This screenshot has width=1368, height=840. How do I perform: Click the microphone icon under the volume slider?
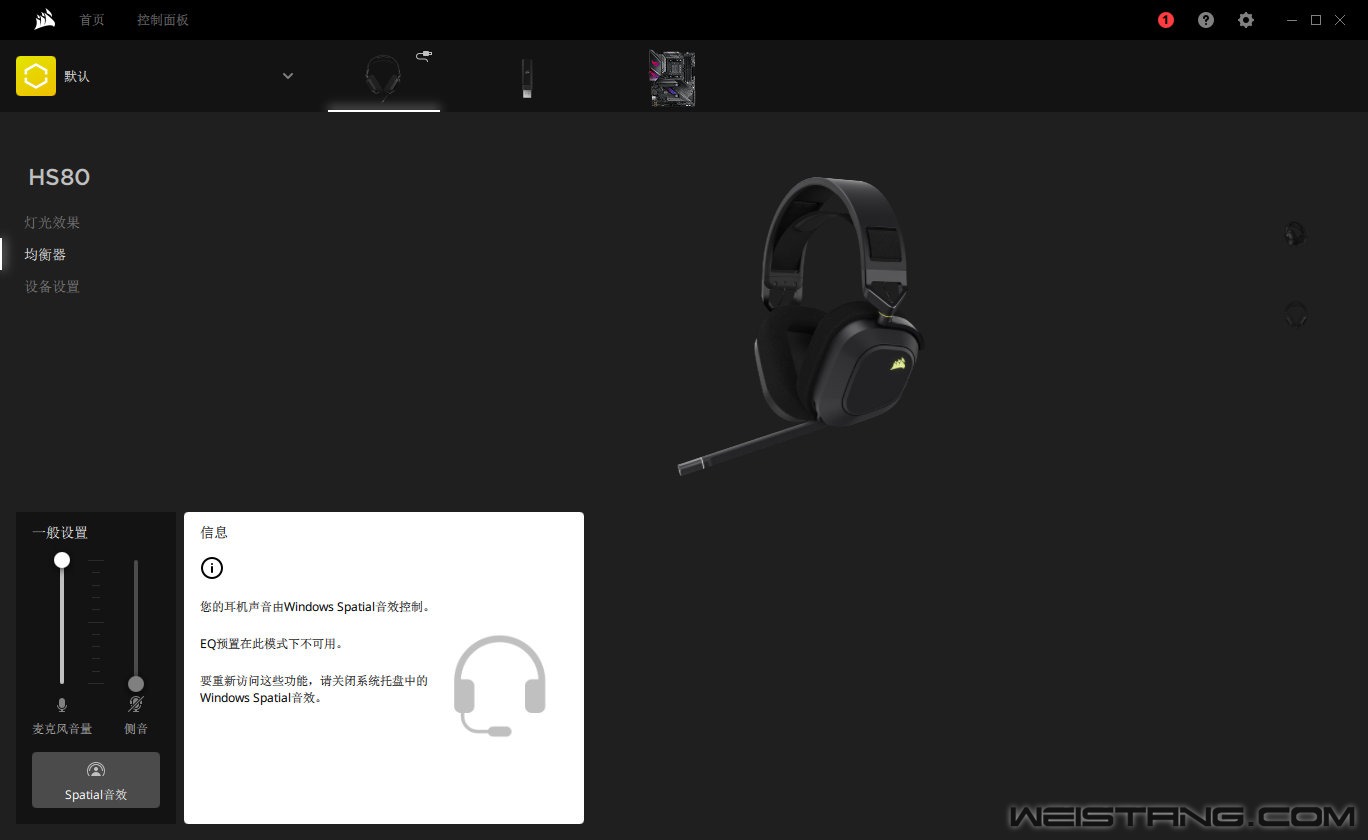(62, 704)
